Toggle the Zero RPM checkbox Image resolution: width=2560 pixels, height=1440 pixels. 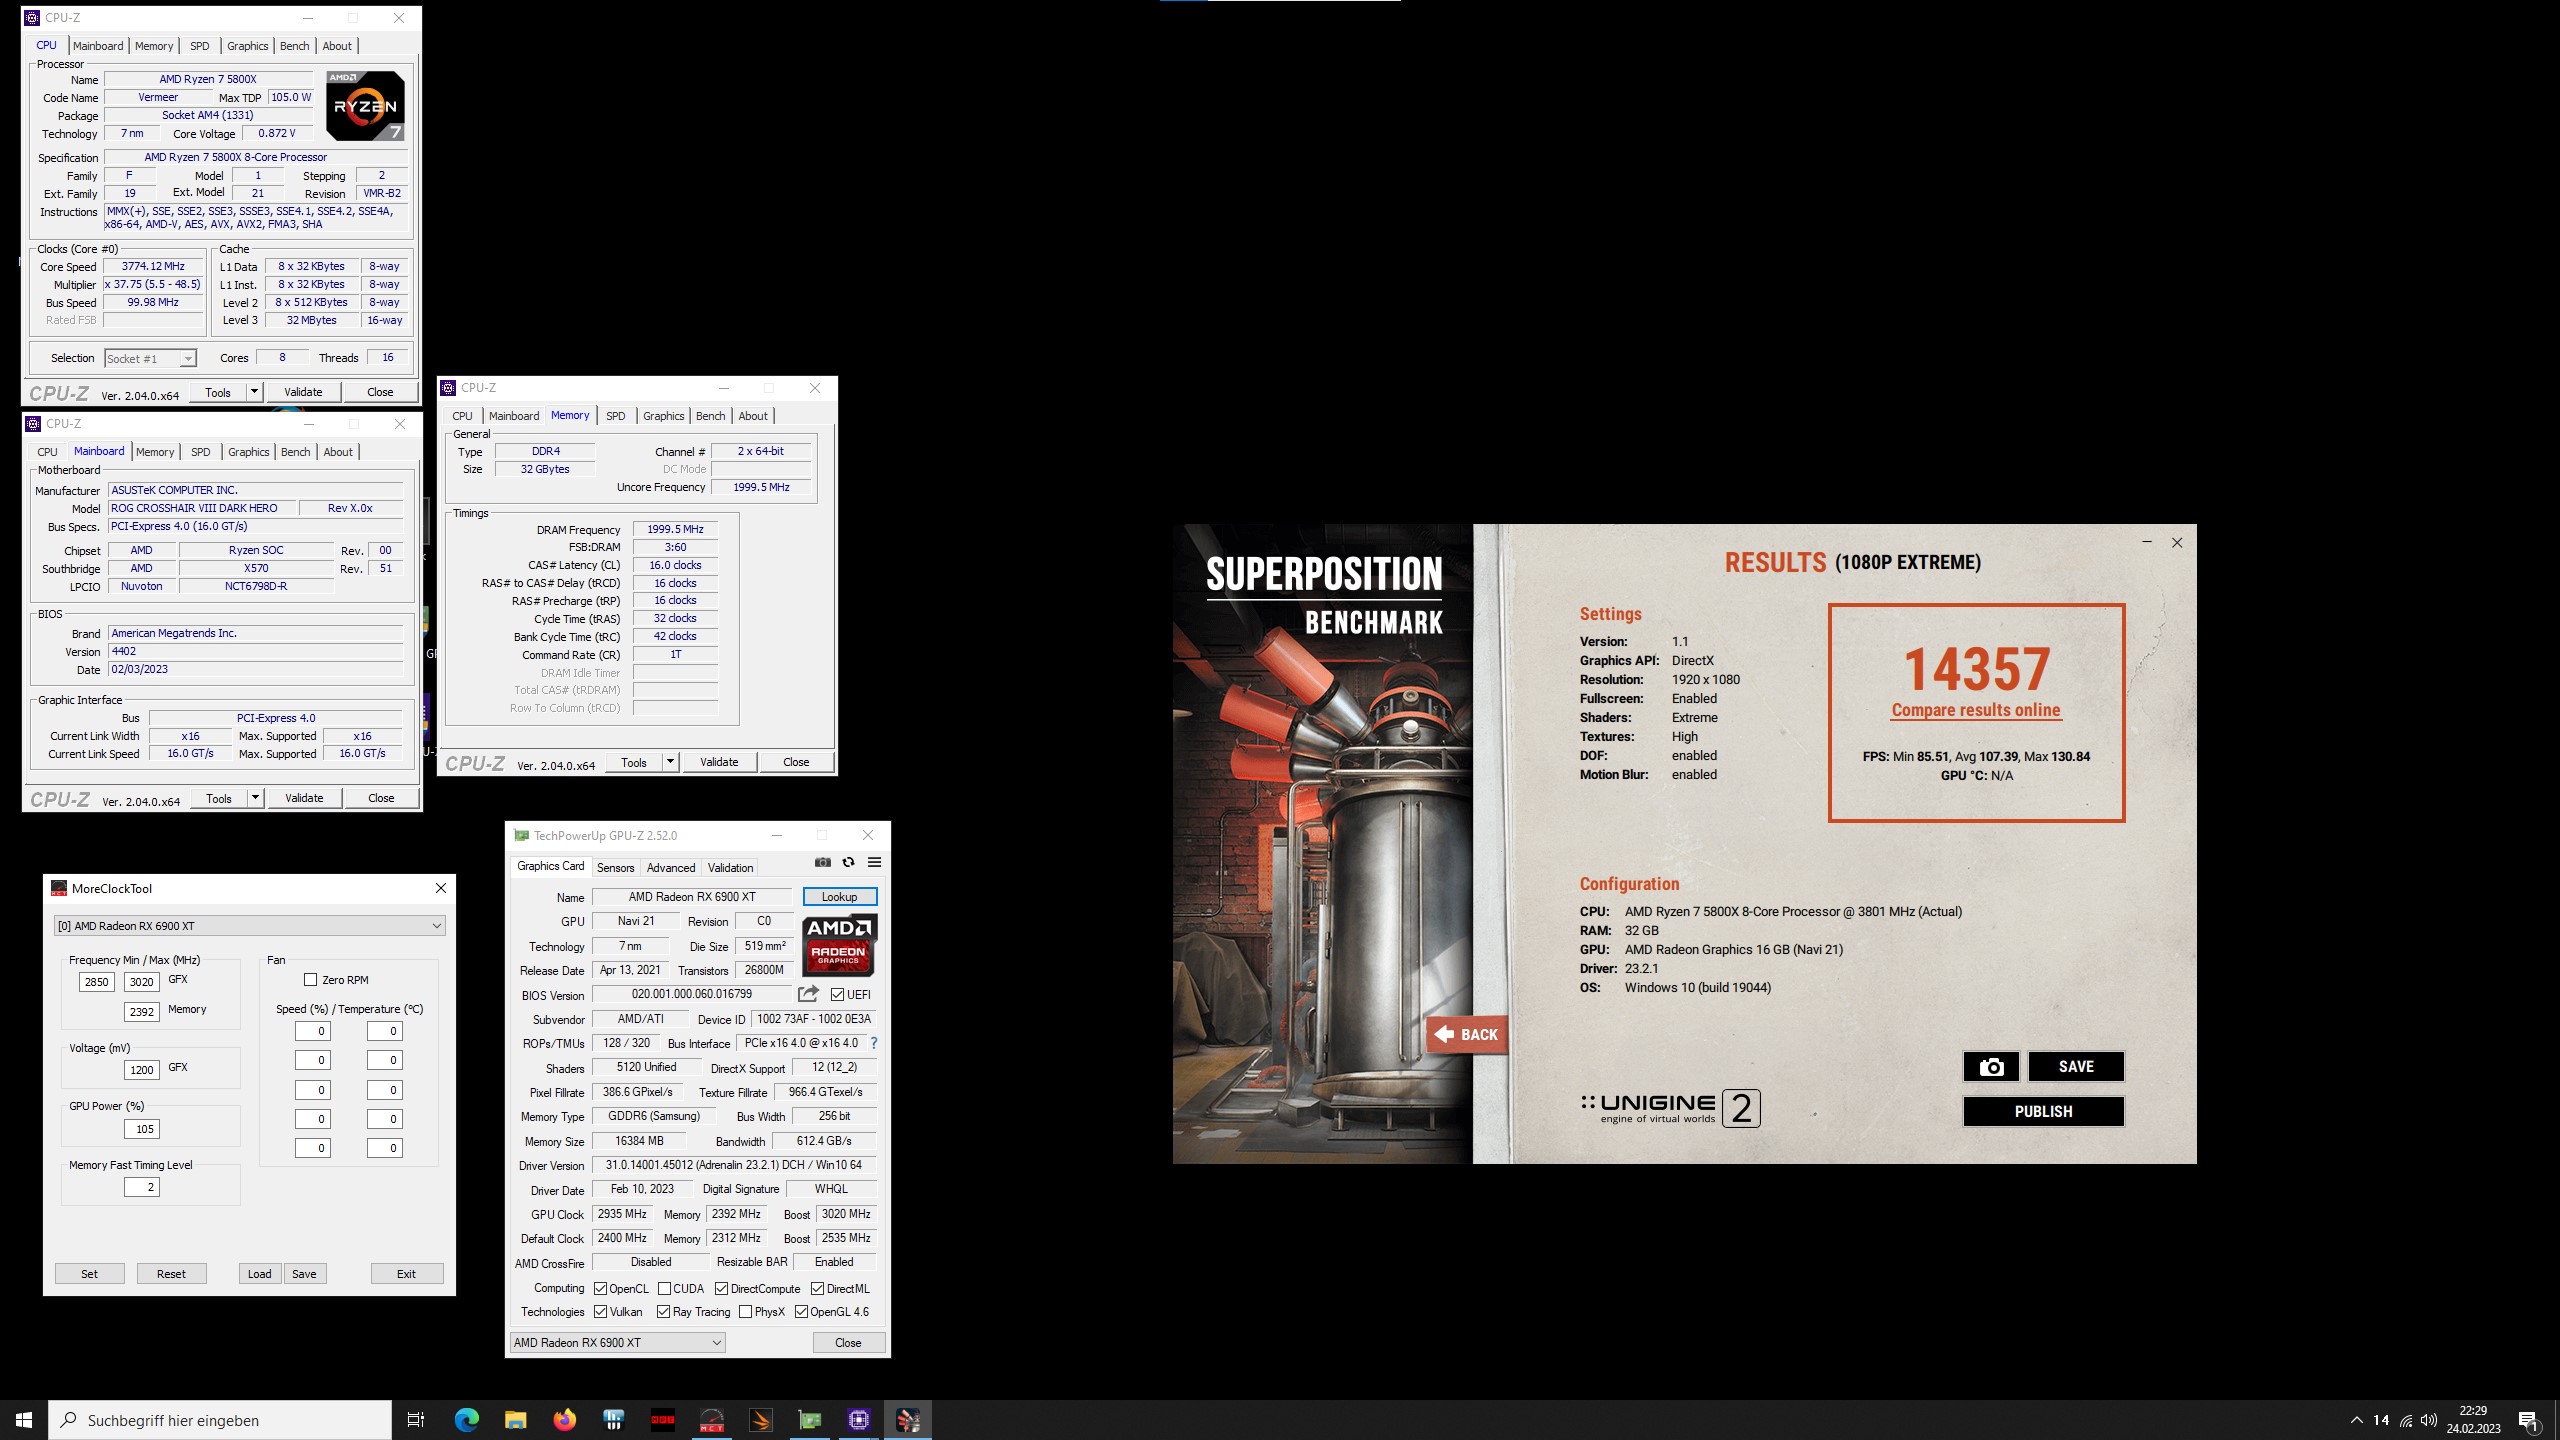(x=310, y=980)
